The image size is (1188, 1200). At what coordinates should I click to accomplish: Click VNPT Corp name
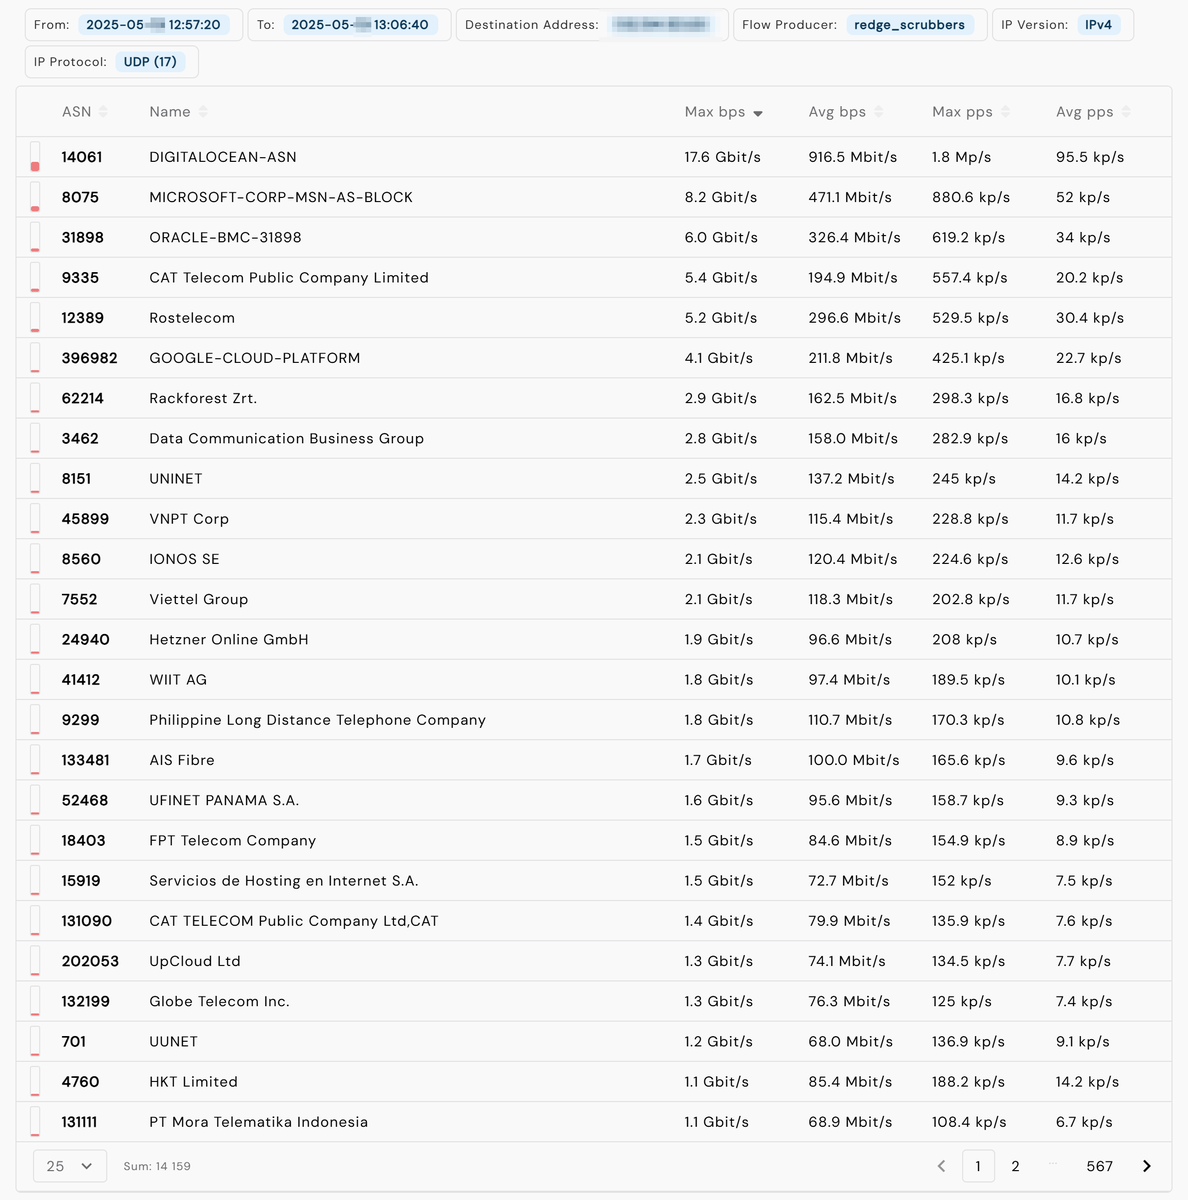coord(189,519)
